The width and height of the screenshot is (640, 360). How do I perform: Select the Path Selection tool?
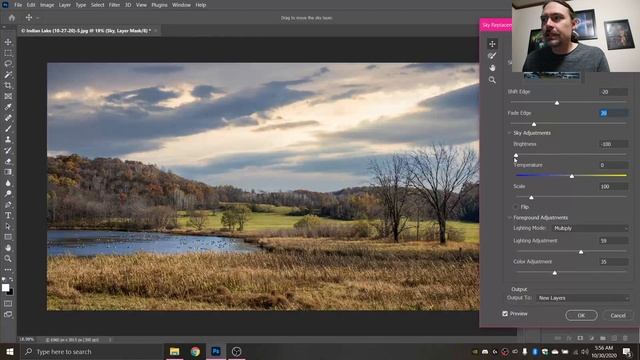8,226
